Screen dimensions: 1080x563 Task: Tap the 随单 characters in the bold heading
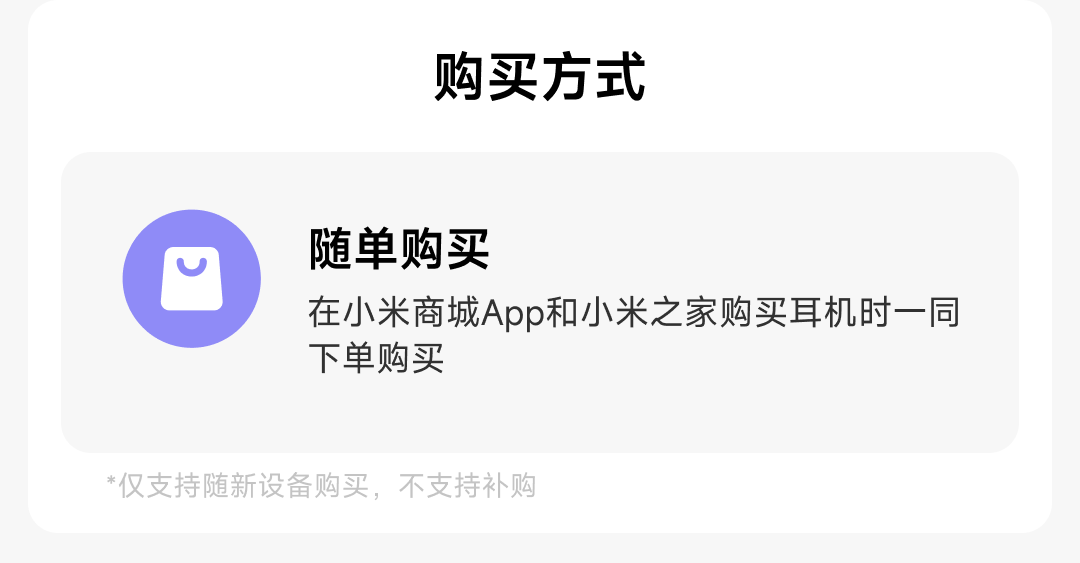(x=353, y=249)
